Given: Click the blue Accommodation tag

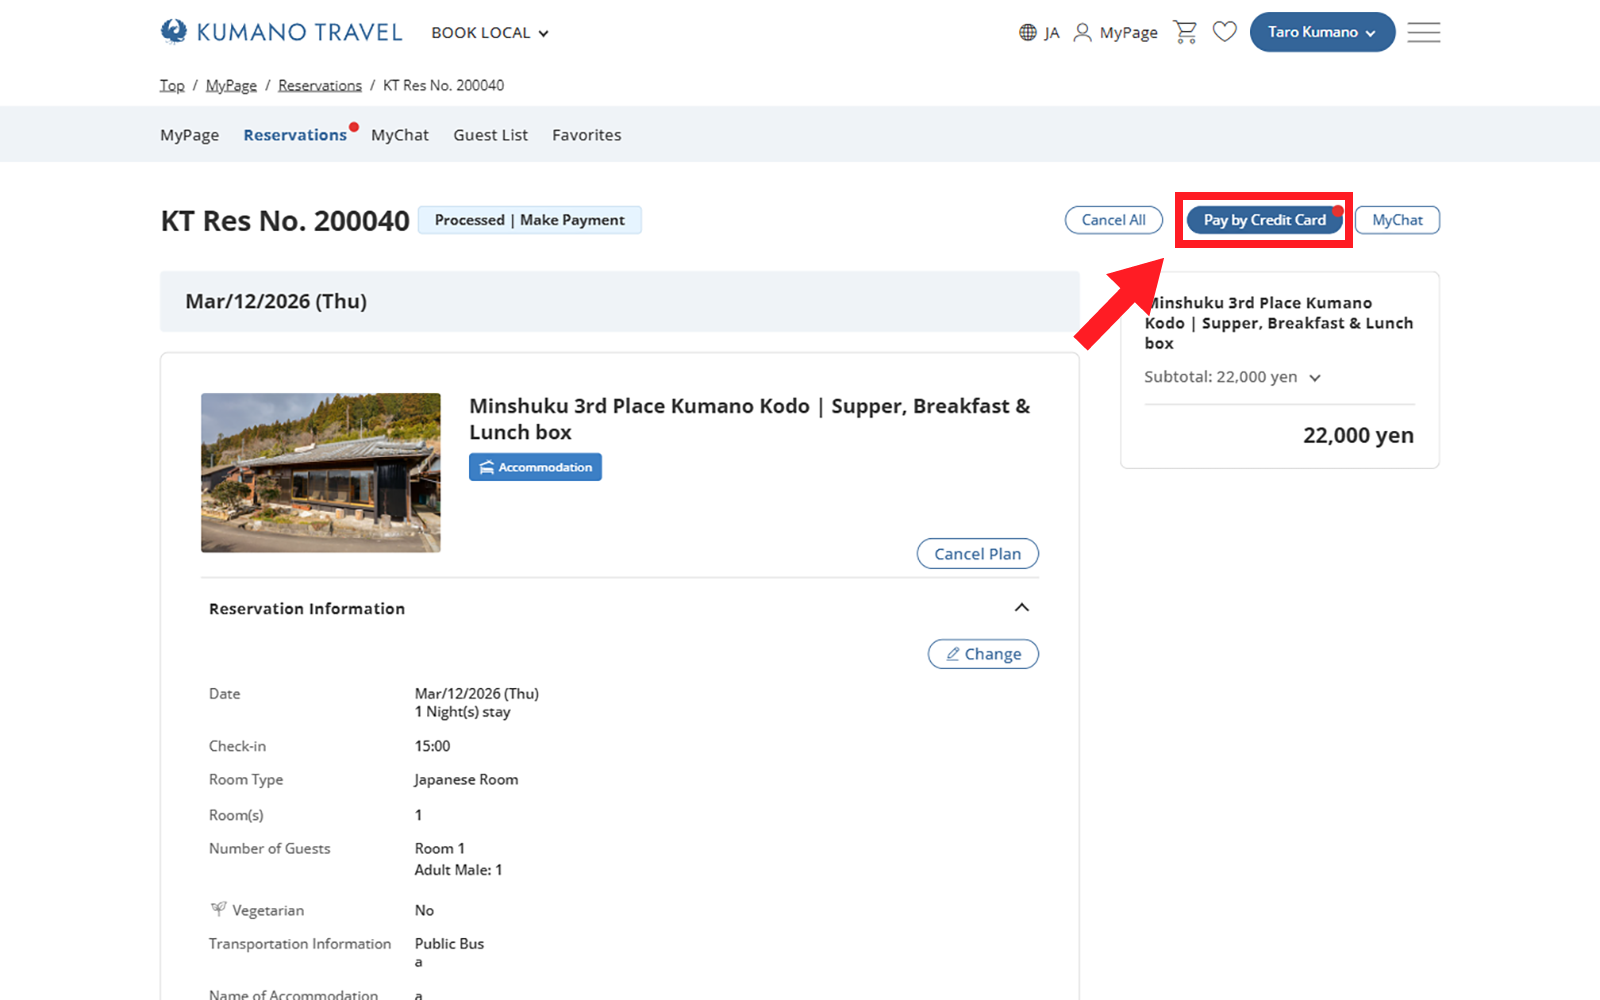Looking at the screenshot, I should tap(535, 467).
